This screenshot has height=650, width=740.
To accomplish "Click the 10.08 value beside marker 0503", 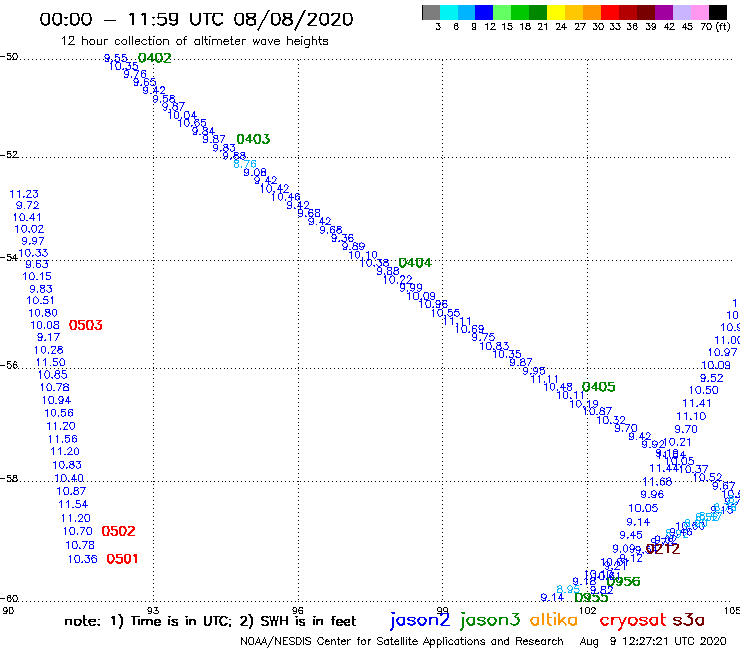I will tap(45, 325).
